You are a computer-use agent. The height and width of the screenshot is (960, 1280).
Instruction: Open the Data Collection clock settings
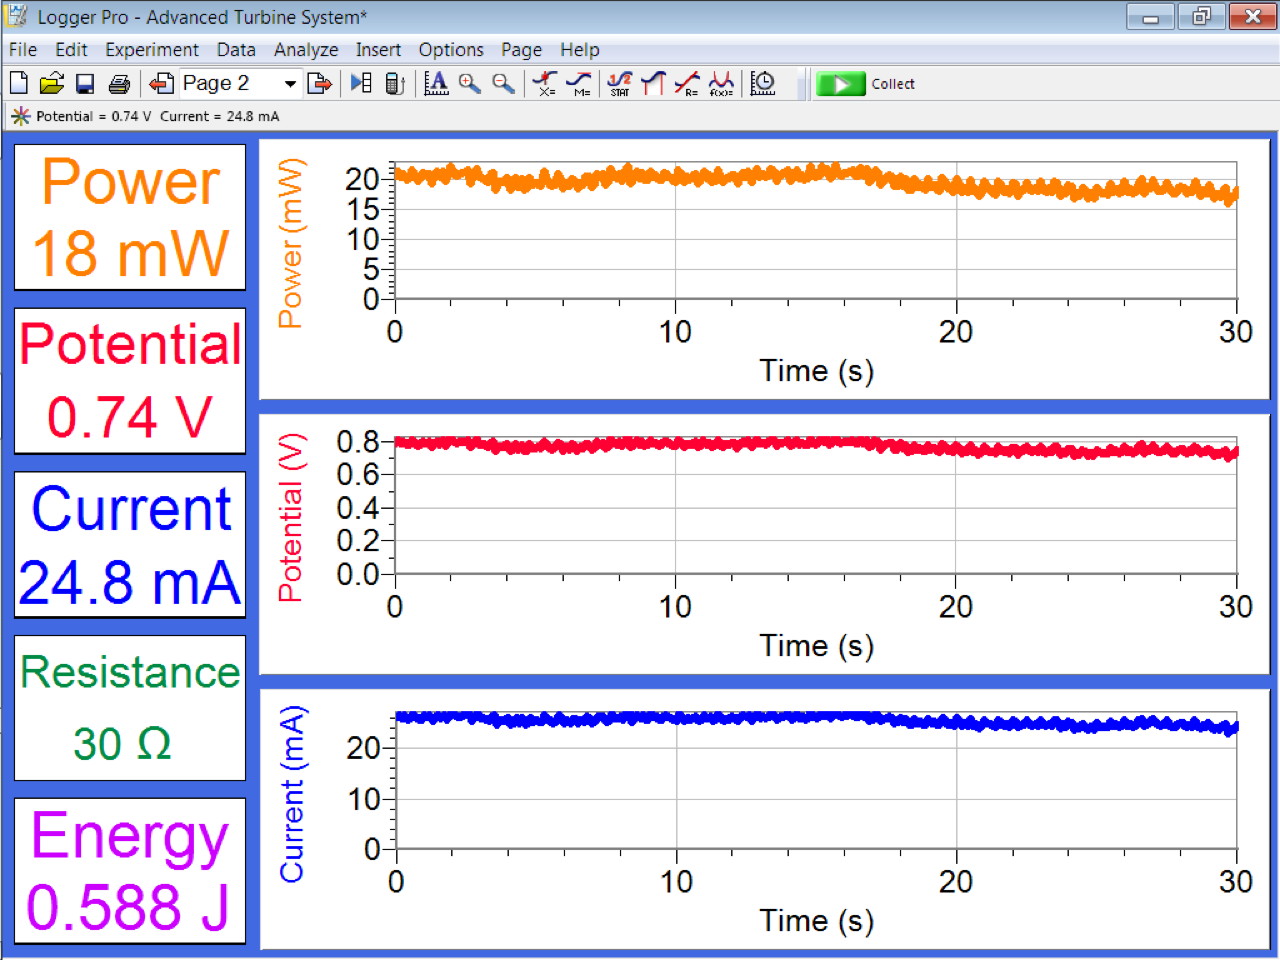pyautogui.click(x=763, y=84)
